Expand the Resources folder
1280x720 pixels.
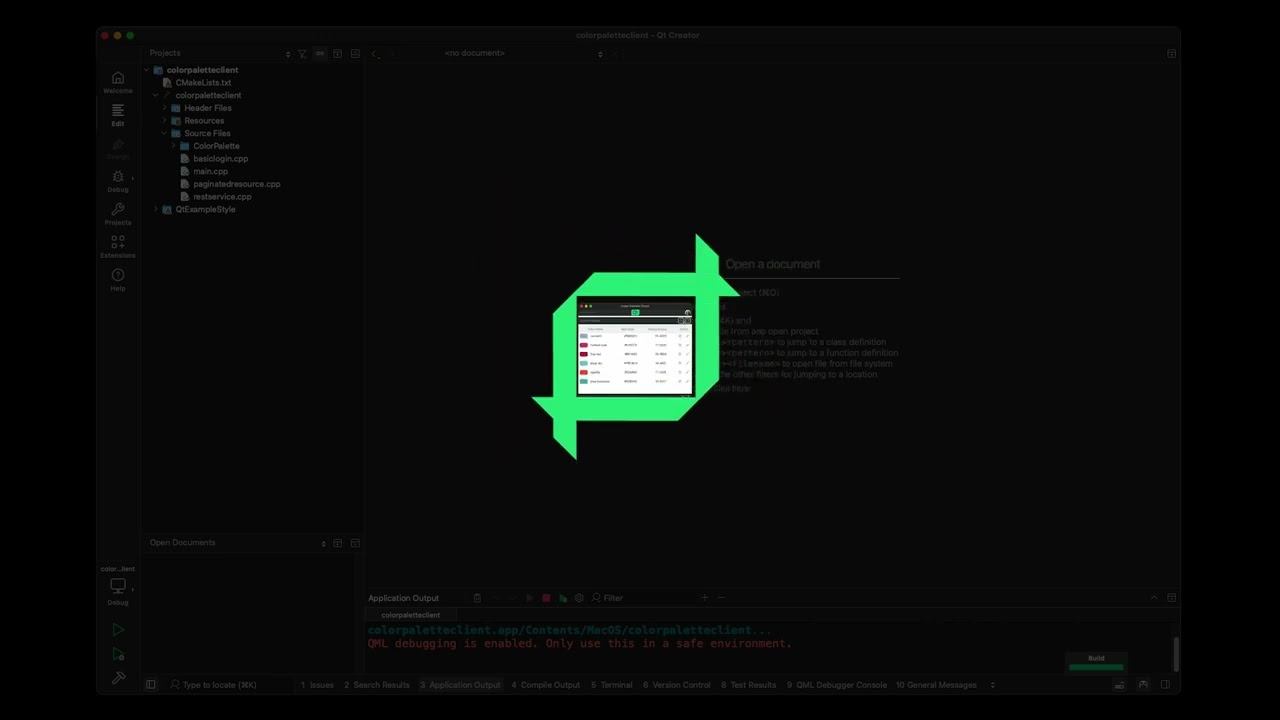(x=165, y=121)
